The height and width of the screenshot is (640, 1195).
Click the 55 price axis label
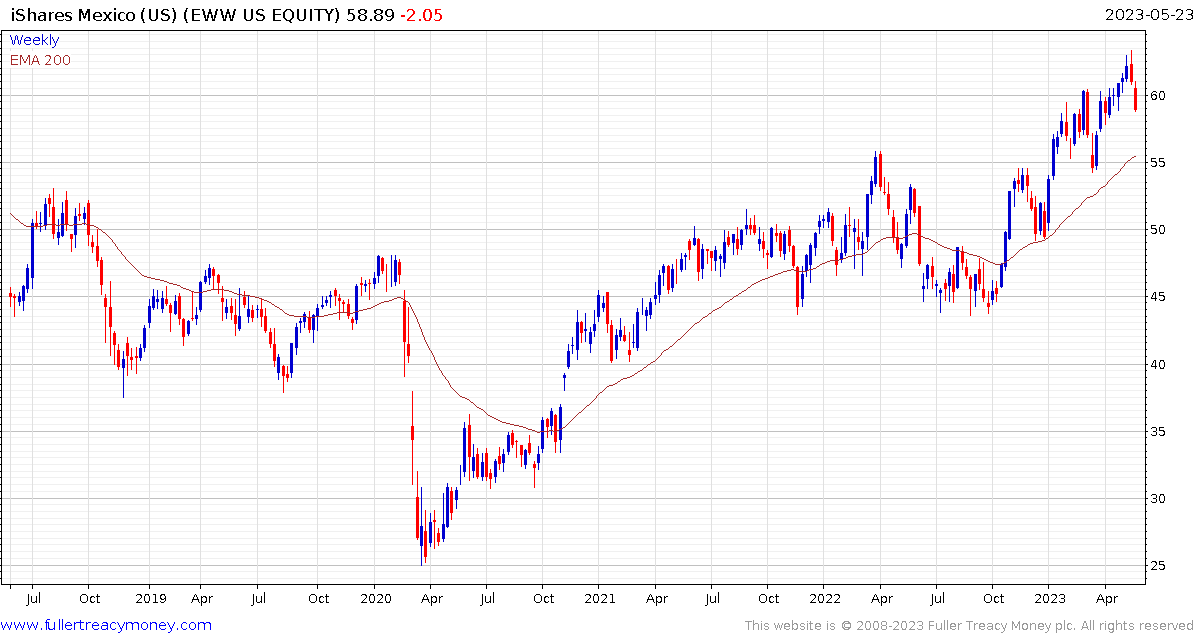(x=1159, y=162)
